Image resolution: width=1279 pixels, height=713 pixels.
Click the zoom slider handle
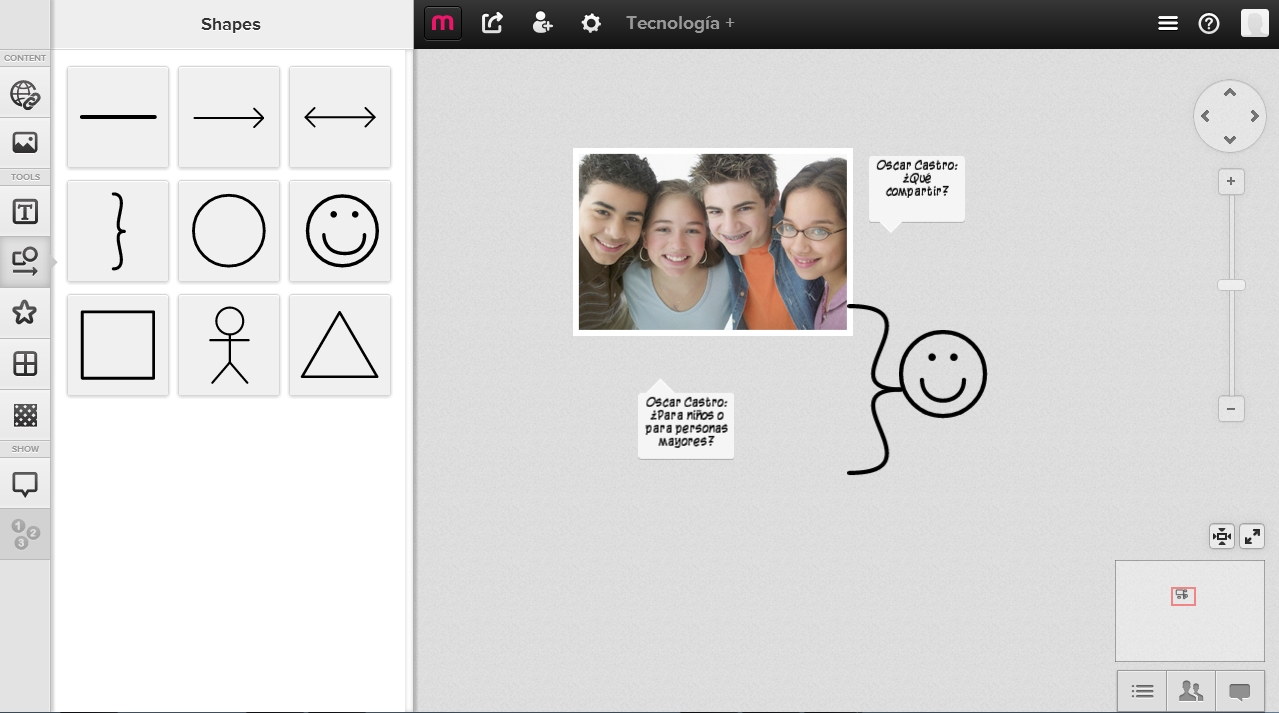[x=1230, y=285]
